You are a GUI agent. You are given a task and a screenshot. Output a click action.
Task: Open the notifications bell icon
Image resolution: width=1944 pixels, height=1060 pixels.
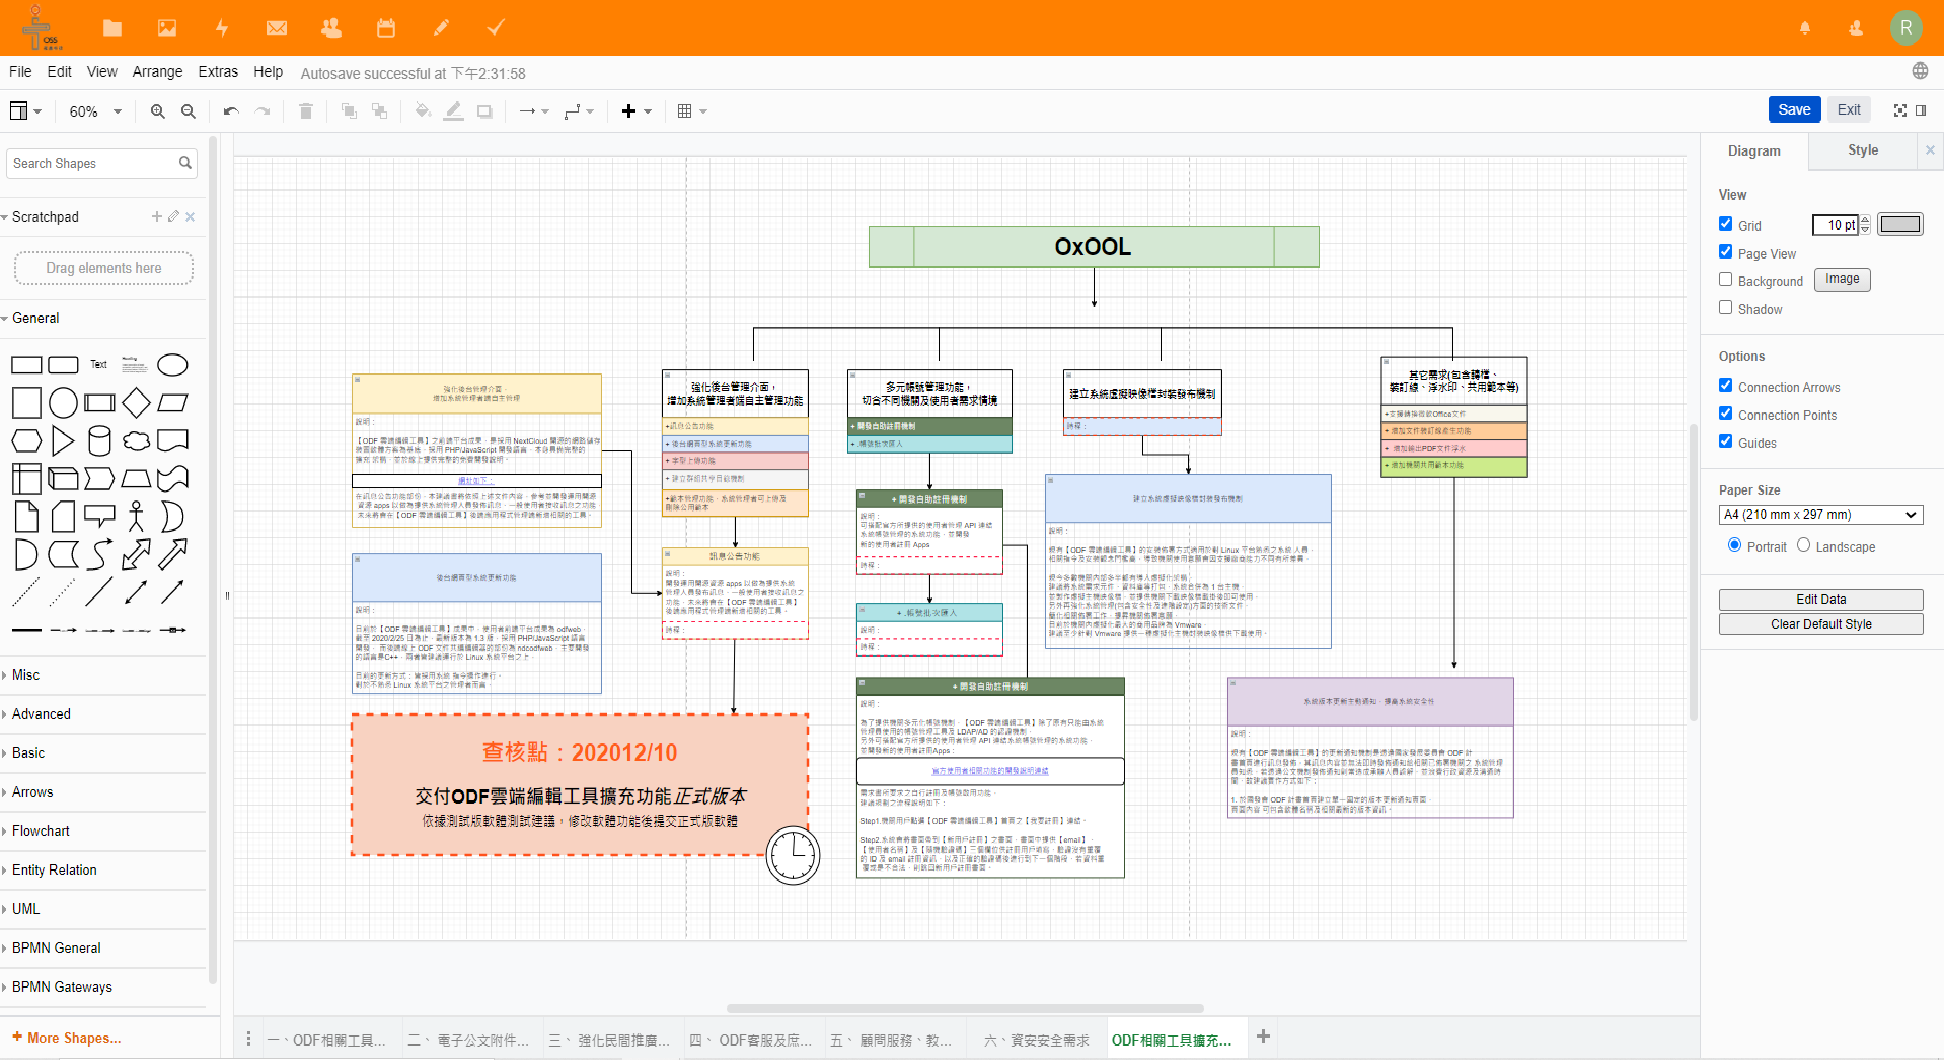[1805, 28]
